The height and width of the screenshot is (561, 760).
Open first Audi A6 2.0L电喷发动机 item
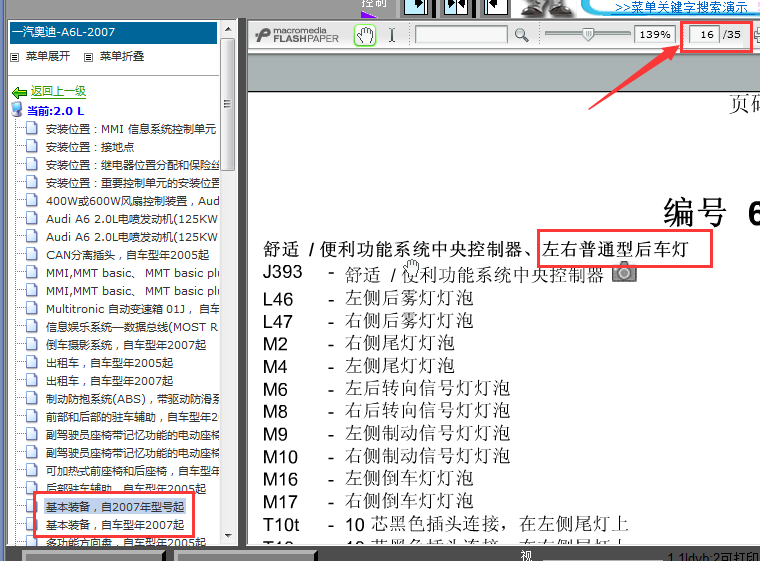(x=132, y=219)
